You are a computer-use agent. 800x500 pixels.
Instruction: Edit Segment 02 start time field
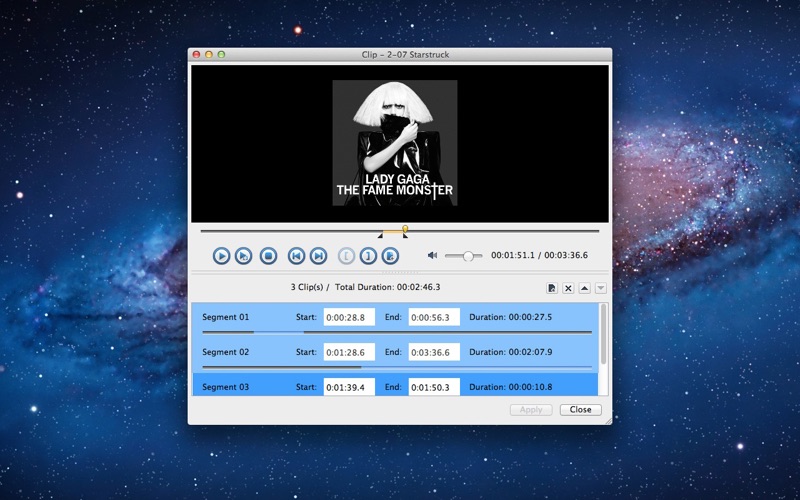tap(349, 352)
